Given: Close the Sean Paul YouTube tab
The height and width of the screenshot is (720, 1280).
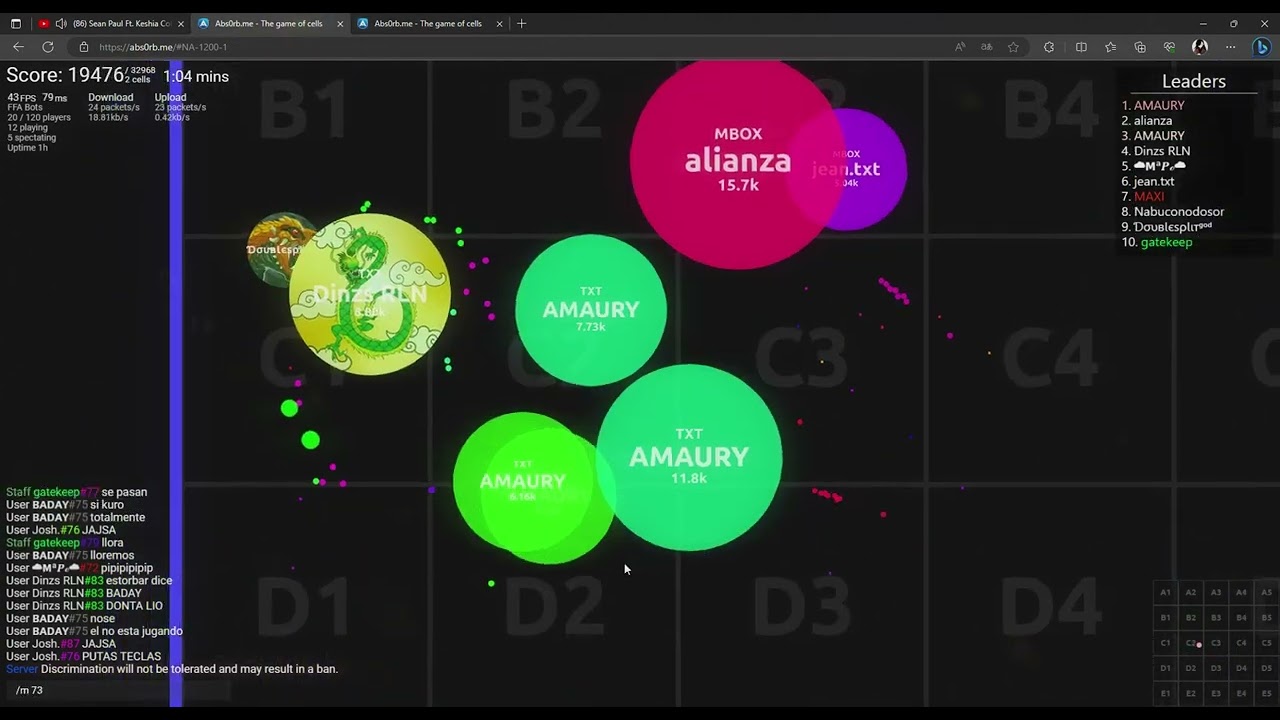Looking at the screenshot, I should (x=181, y=23).
